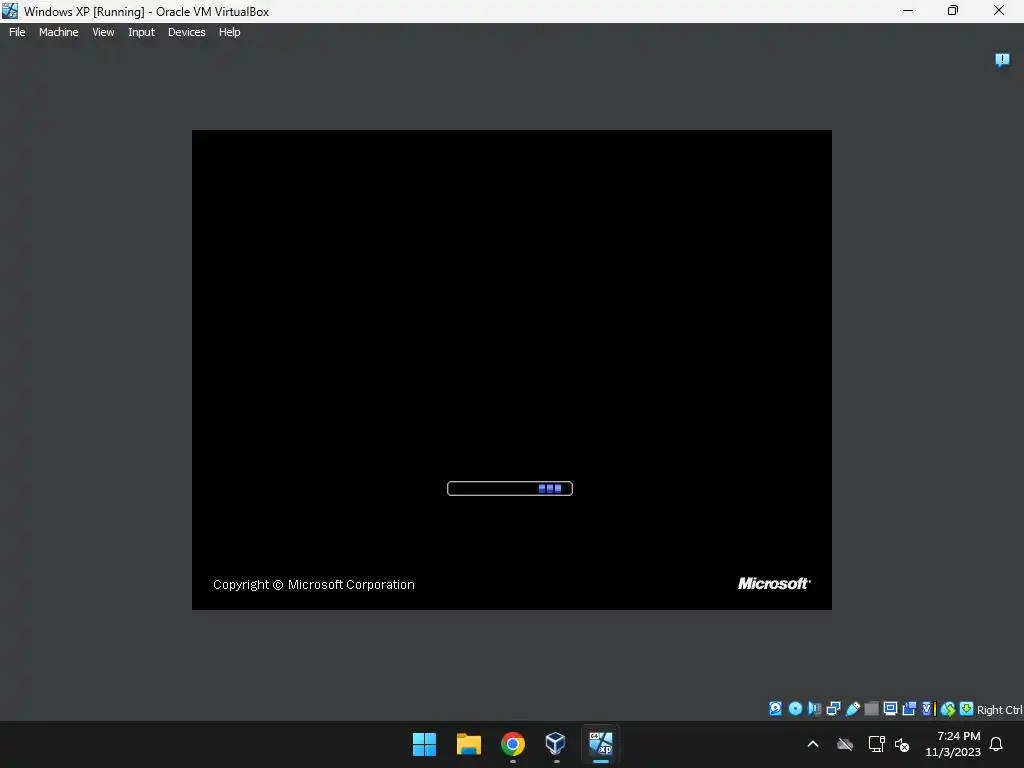Launch Google Chrome from the taskbar
The height and width of the screenshot is (768, 1024).
click(513, 744)
